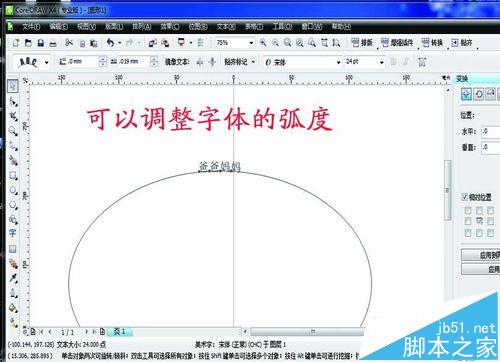This screenshot has width=500, height=362.
Task: Select the Eyedropper tool in toolbox
Action: click(13, 278)
